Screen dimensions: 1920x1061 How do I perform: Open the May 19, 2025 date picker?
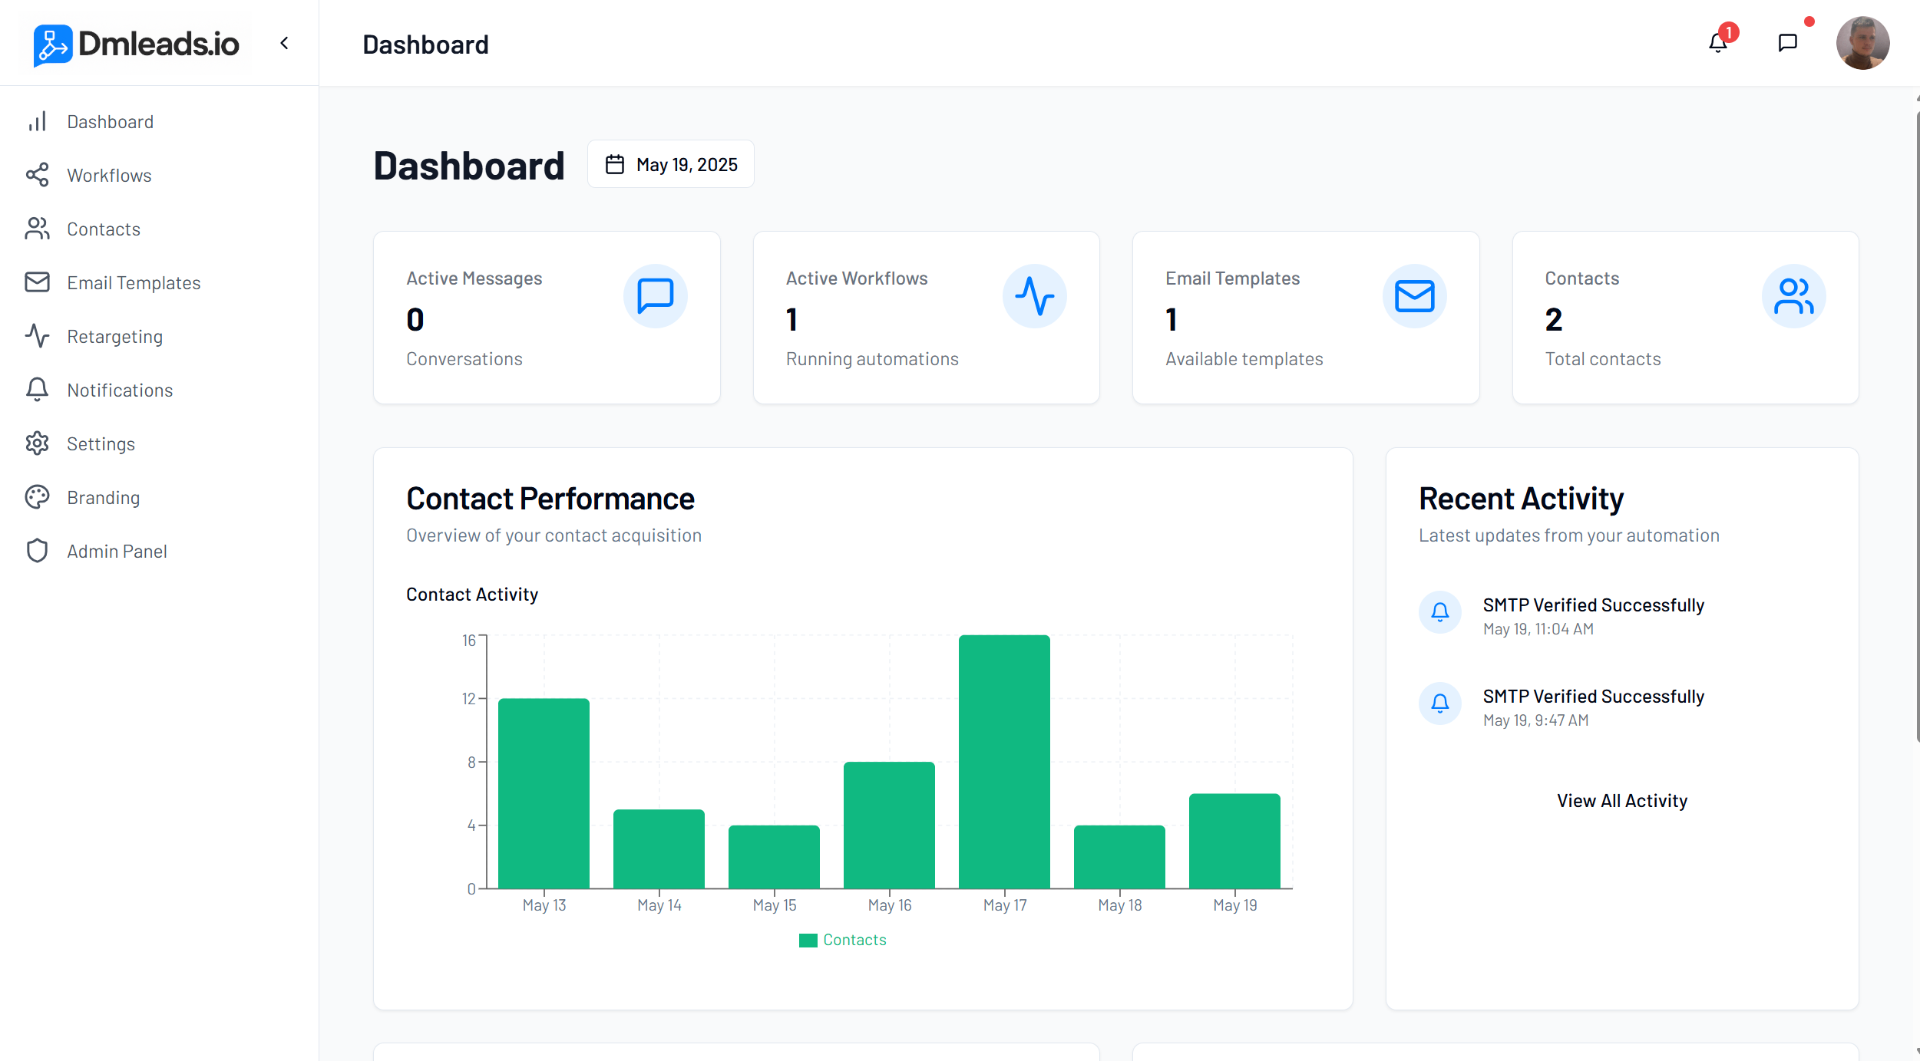pos(670,163)
